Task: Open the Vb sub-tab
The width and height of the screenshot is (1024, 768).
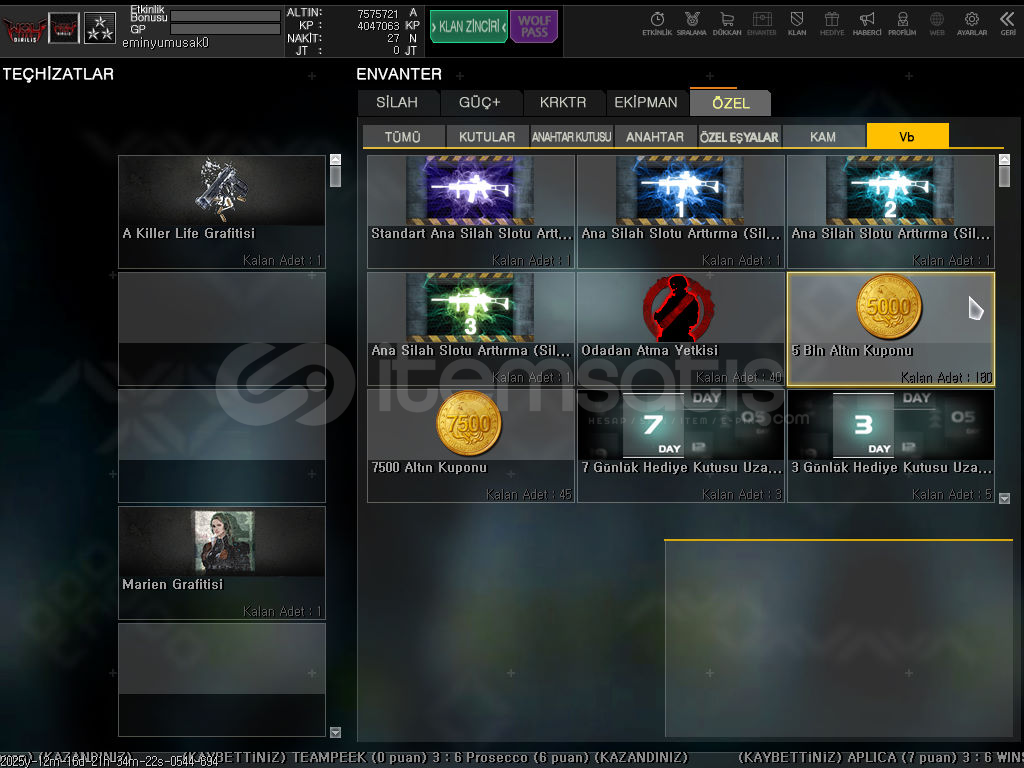Action: pos(907,136)
